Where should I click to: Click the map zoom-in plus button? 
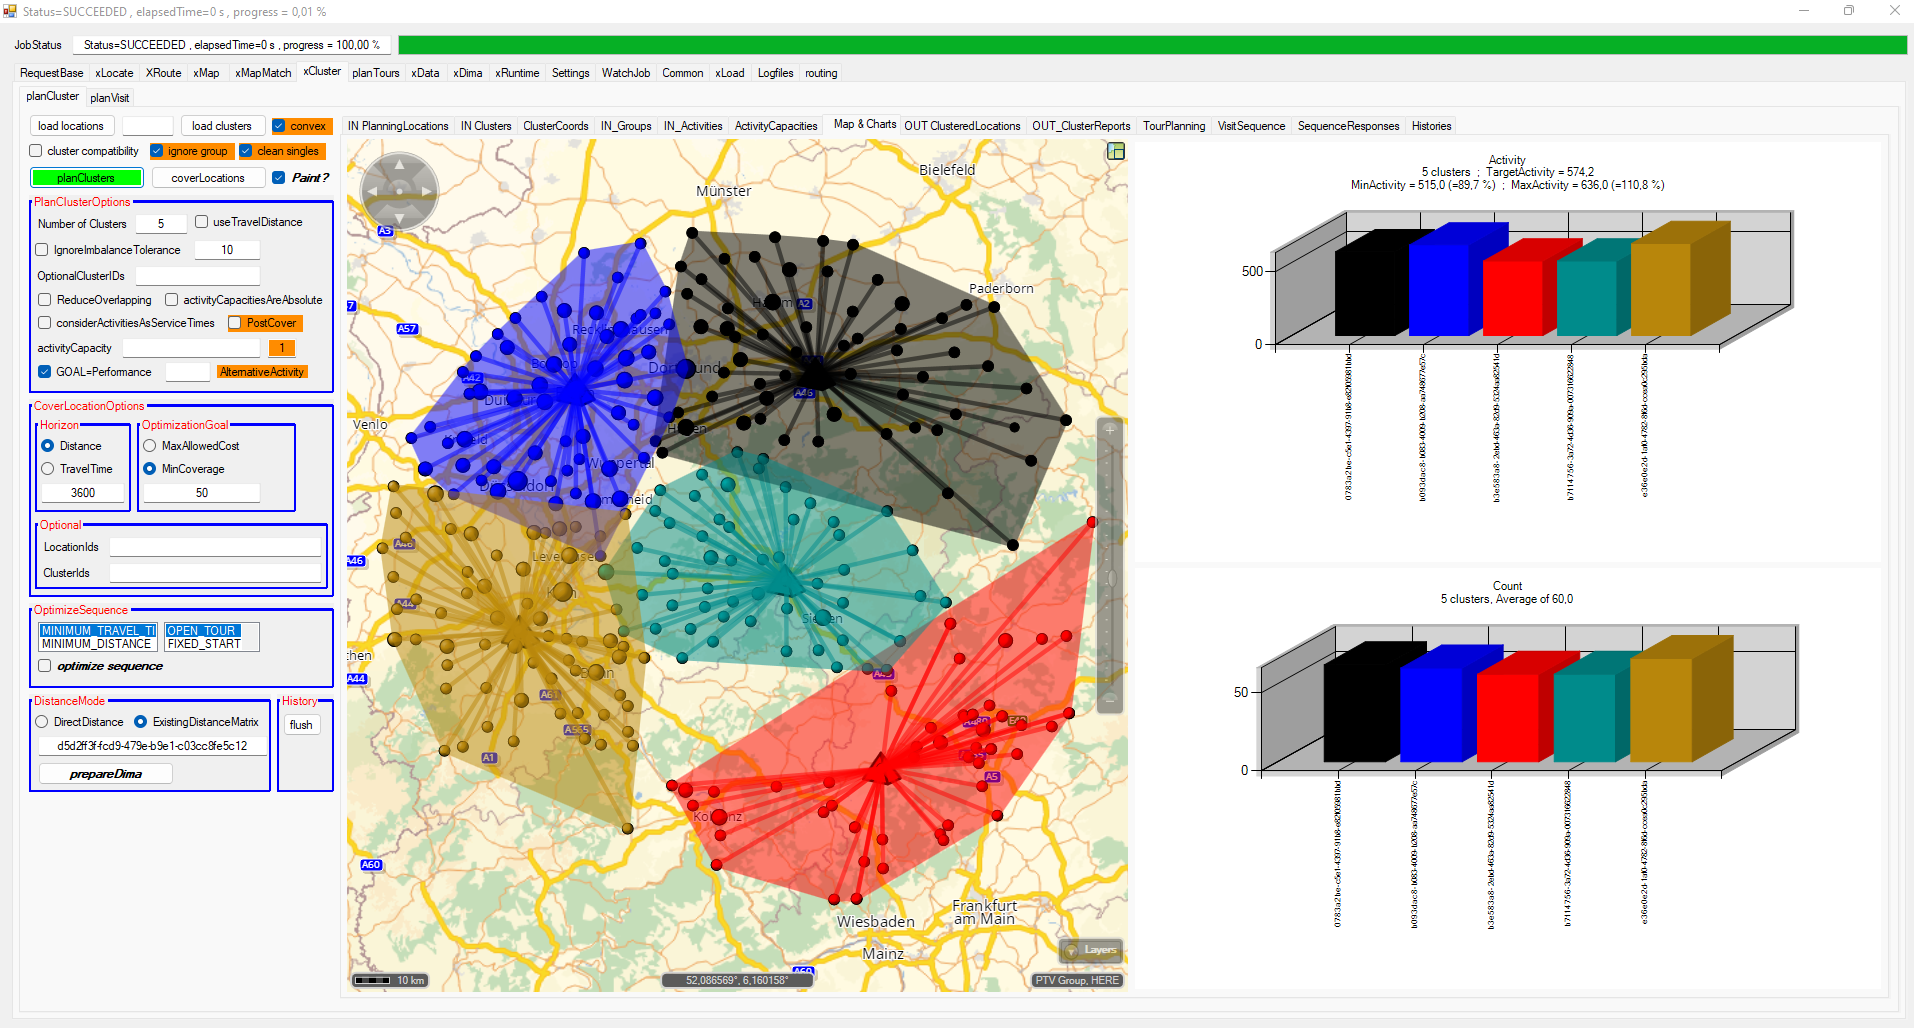[x=1109, y=430]
